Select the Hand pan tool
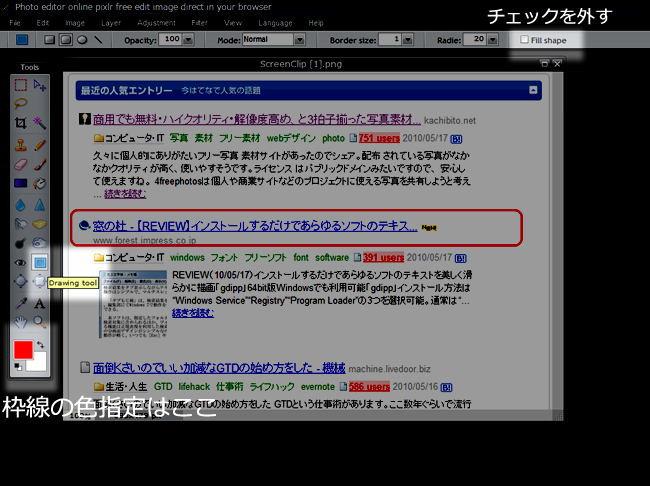Viewport: 650px width, 486px height. 21,322
